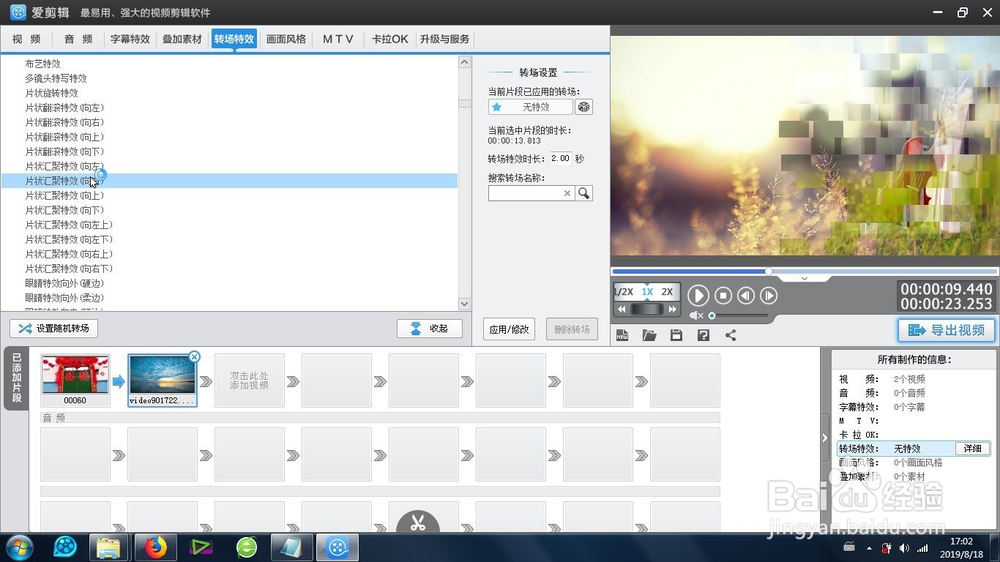Set playback speed to 2X
This screenshot has width=1000, height=562.
pos(667,292)
